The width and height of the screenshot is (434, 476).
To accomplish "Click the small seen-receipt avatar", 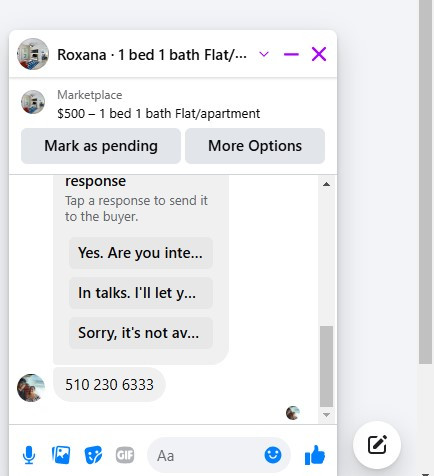I will coord(293,413).
